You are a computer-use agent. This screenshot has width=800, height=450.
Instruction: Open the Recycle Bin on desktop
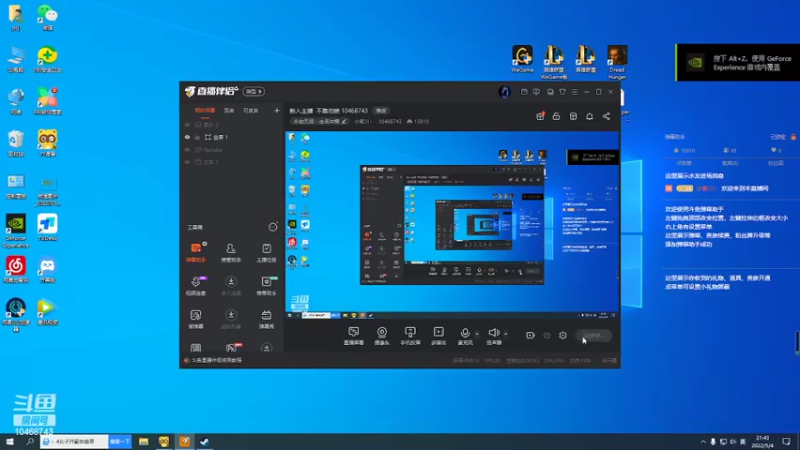[16, 143]
